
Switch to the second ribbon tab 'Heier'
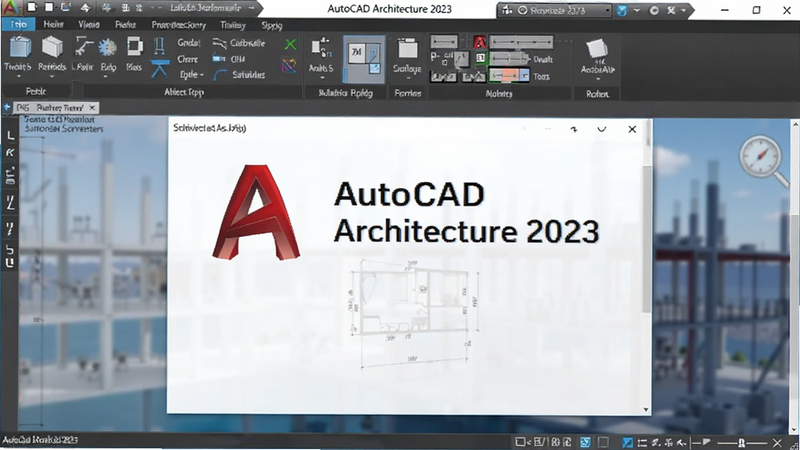click(54, 24)
